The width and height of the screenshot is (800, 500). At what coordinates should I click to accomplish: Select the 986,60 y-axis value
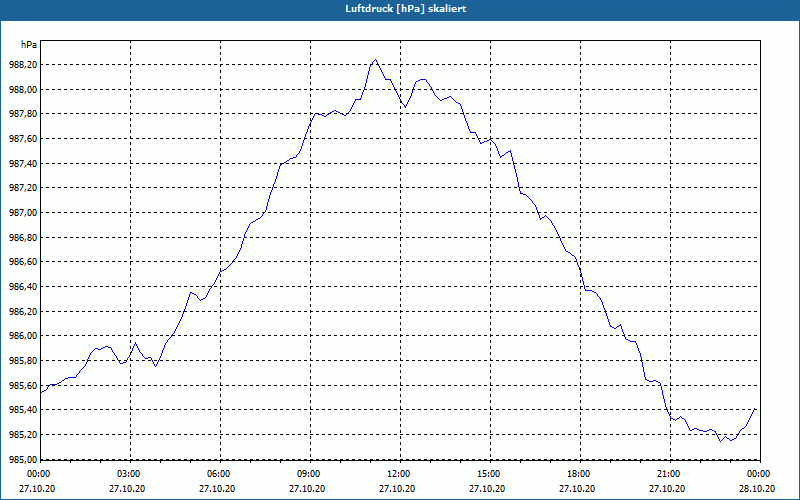(23, 262)
